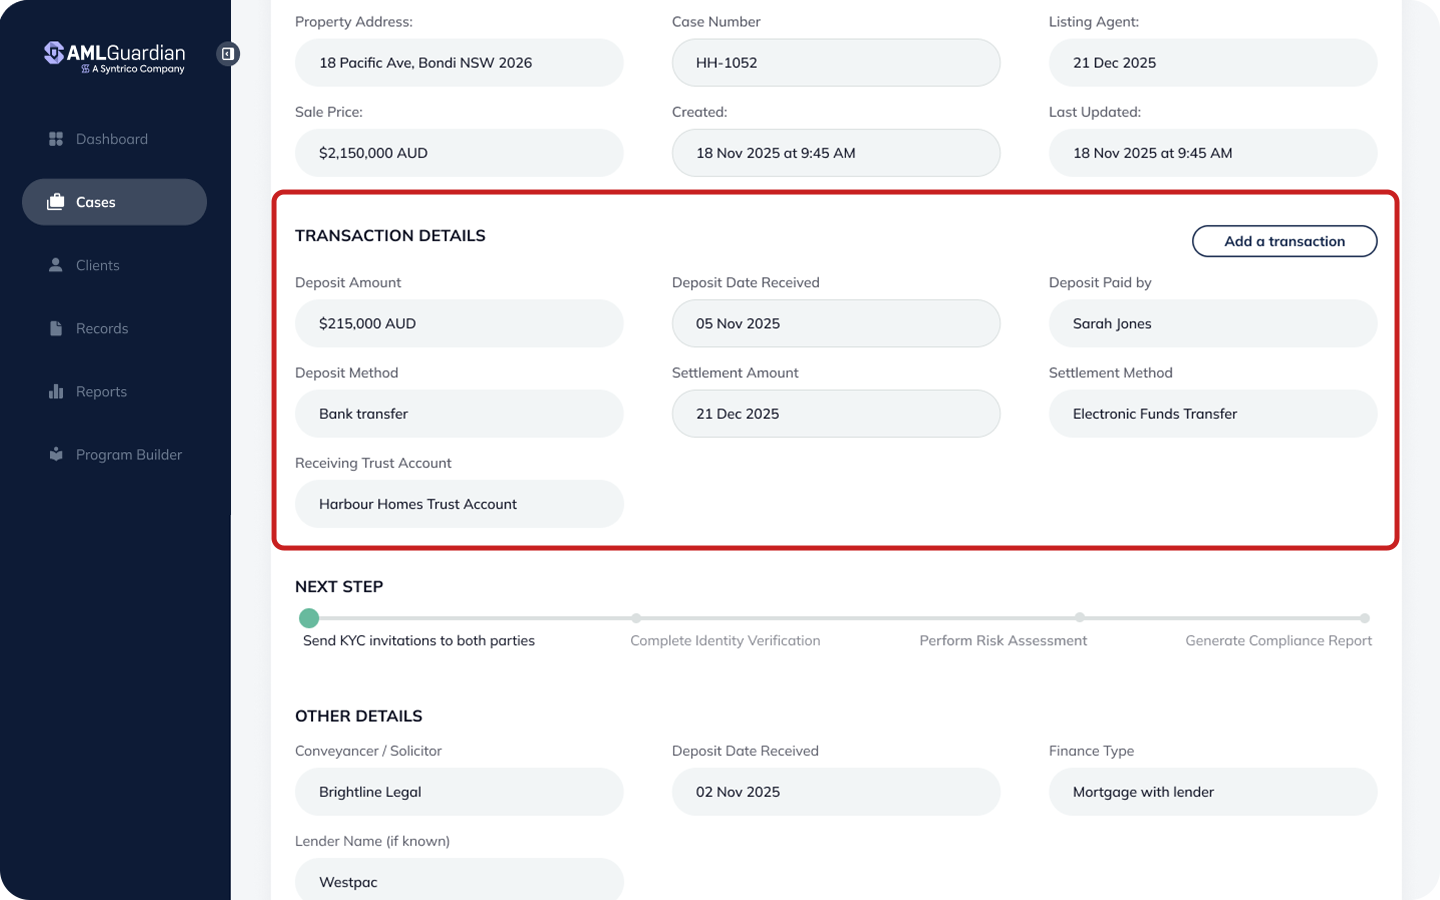Click the Deposit Amount field
The height and width of the screenshot is (900, 1440).
coord(459,323)
